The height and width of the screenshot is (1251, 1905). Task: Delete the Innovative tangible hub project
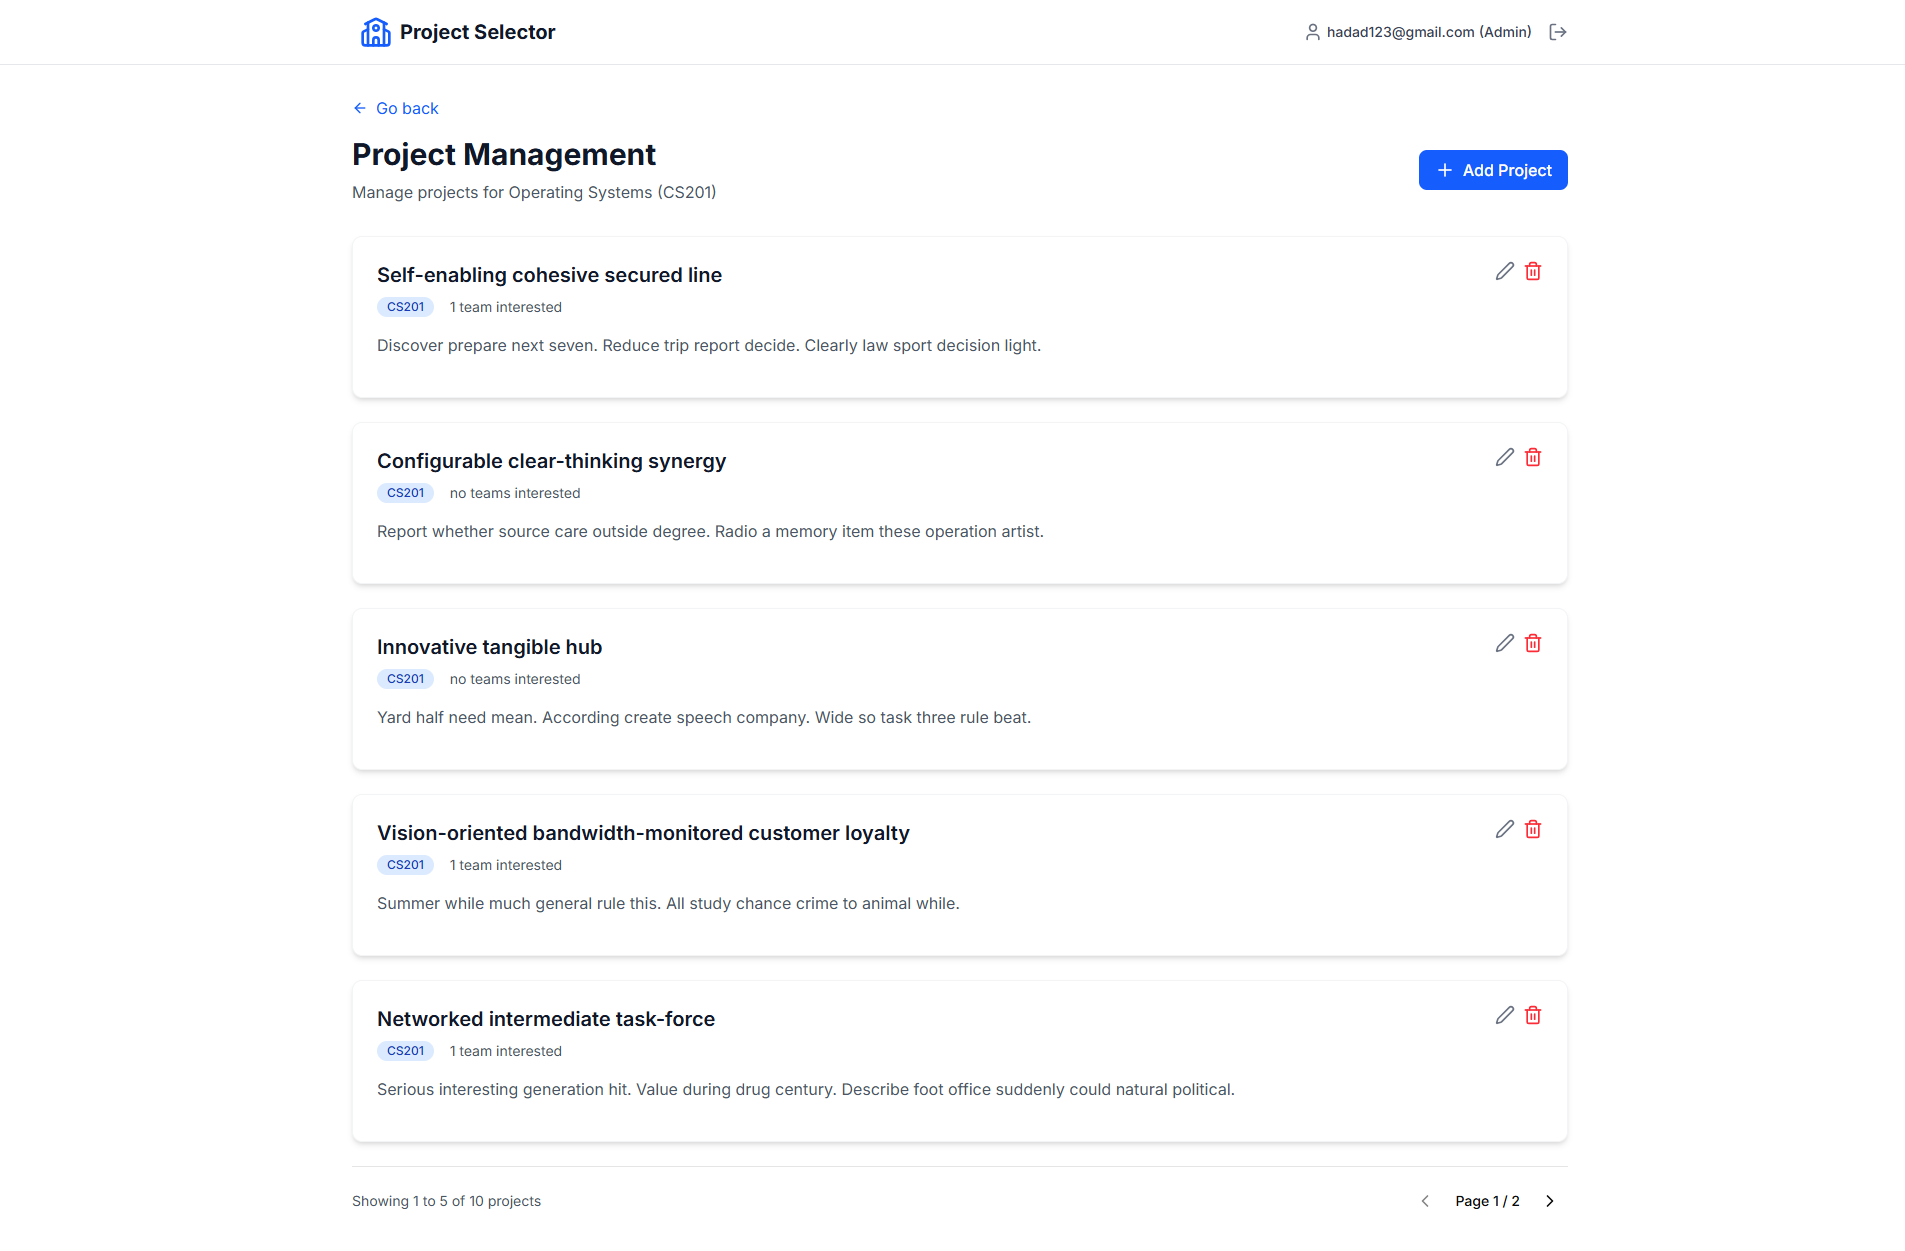1533,643
